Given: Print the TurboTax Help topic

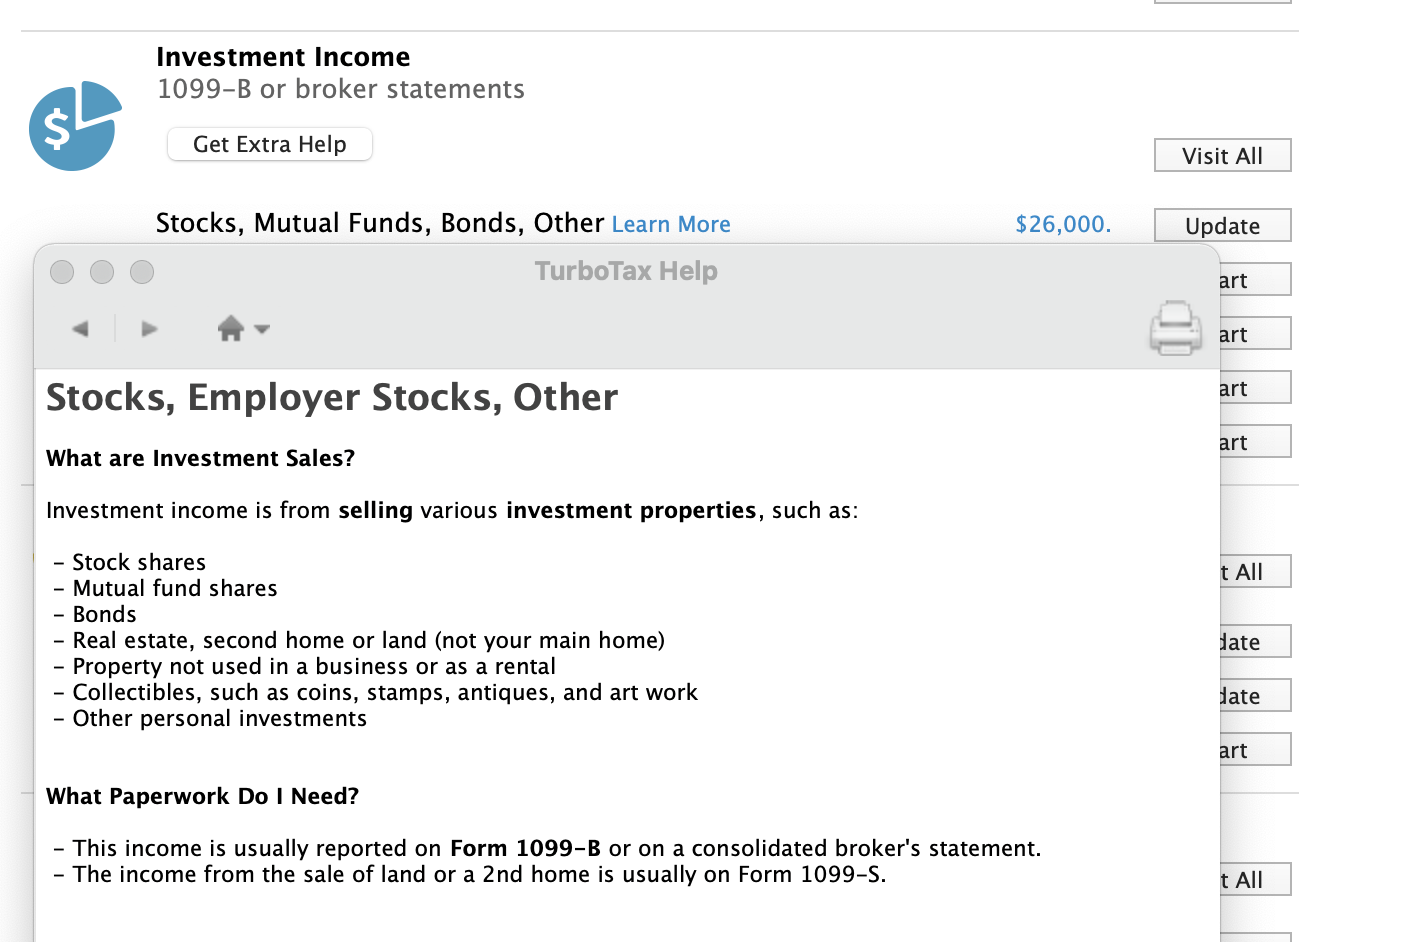Looking at the screenshot, I should [x=1175, y=328].
